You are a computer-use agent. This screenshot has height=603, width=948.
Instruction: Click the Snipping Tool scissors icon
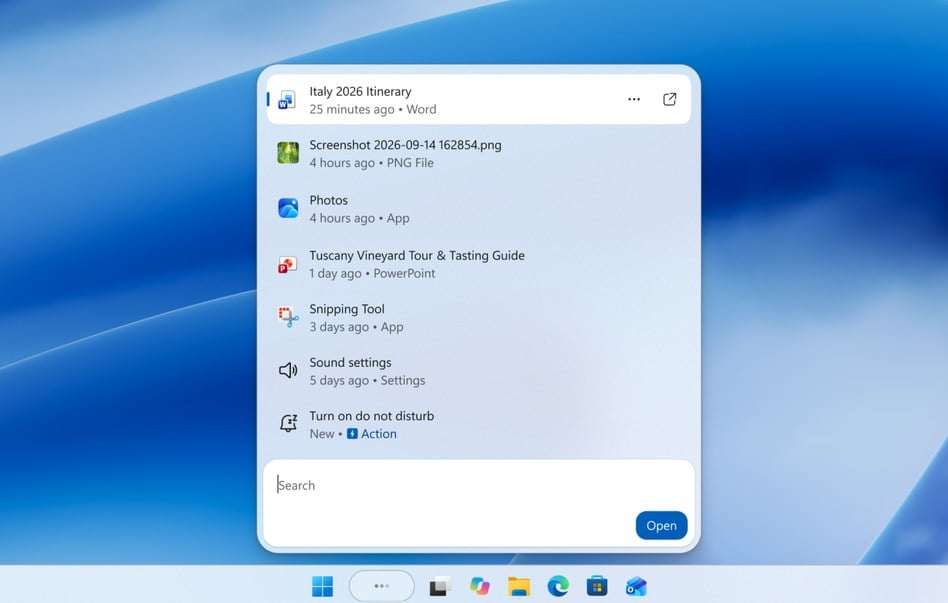click(288, 317)
